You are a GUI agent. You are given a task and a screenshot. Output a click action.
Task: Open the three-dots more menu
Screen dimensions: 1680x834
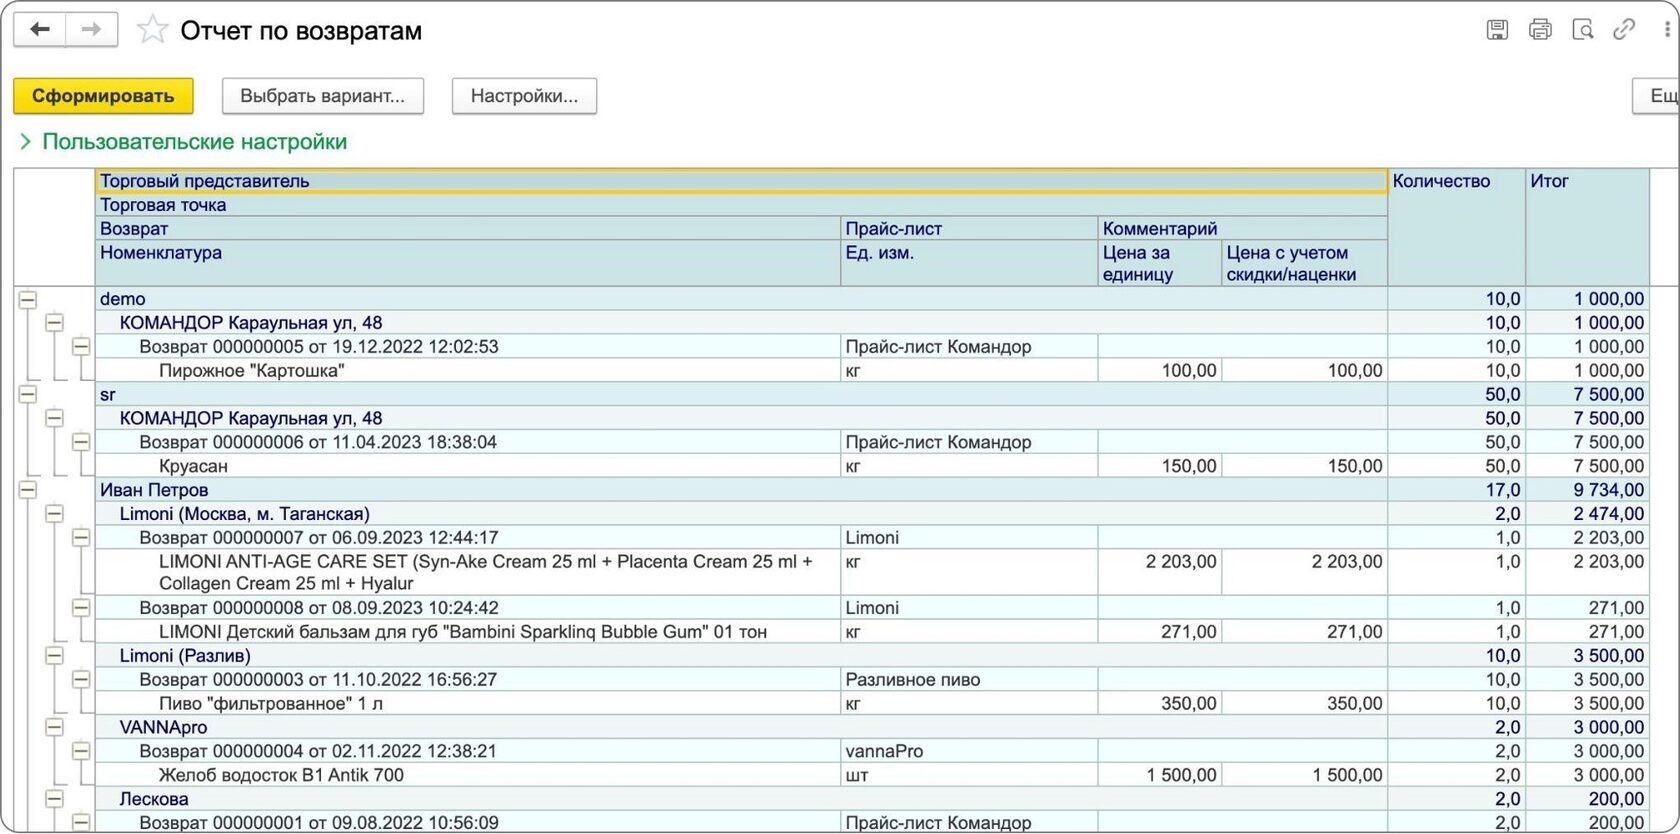point(1667,30)
